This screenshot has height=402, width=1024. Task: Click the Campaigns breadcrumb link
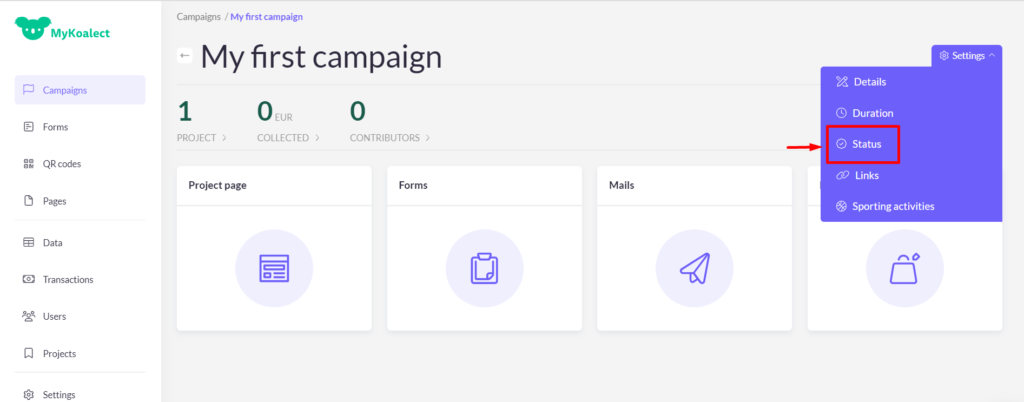tap(198, 17)
